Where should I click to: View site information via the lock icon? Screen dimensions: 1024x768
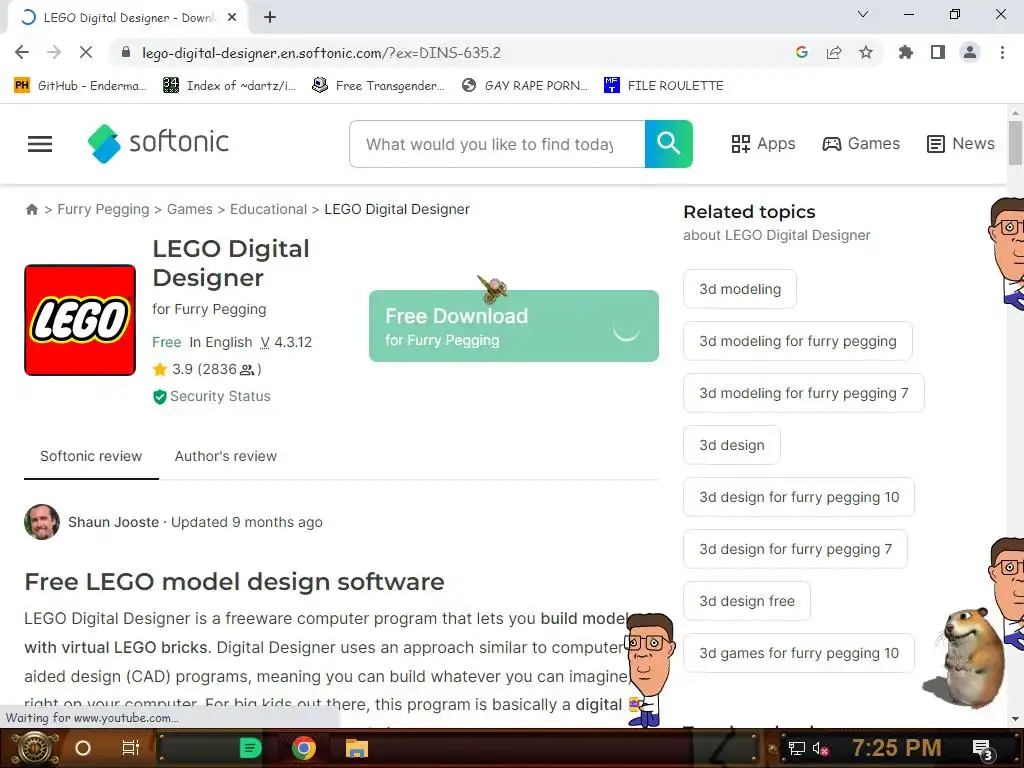click(126, 52)
